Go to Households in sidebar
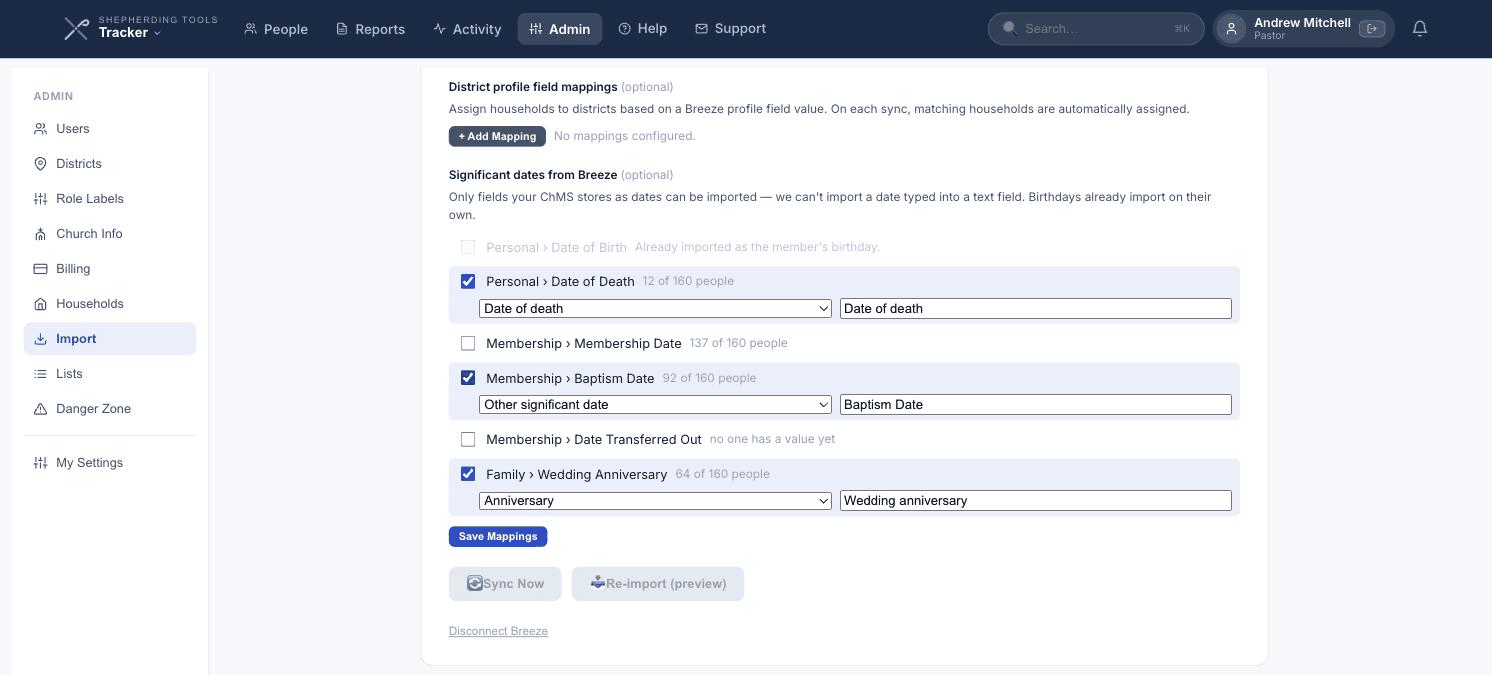 [x=110, y=304]
